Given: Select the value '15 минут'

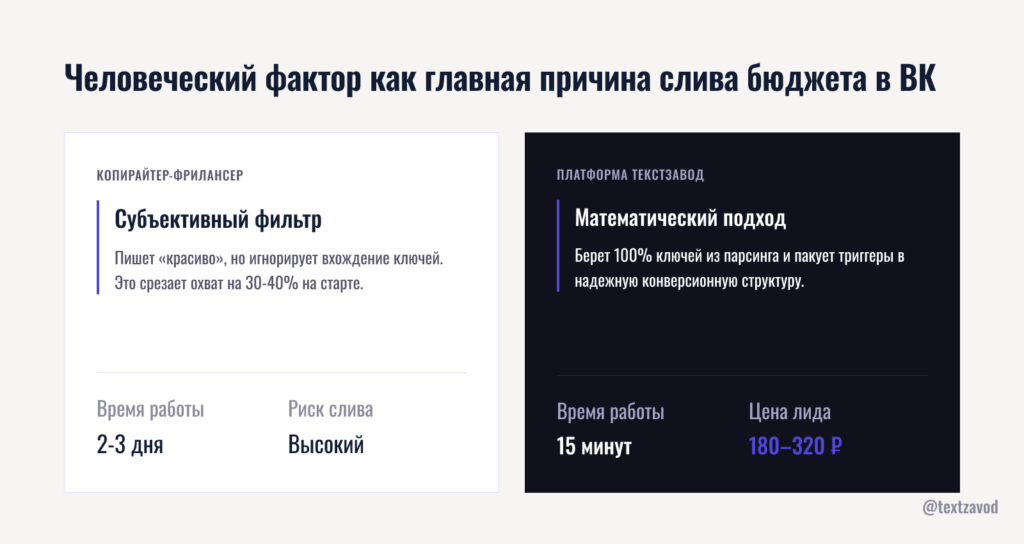Looking at the screenshot, I should coord(594,447).
